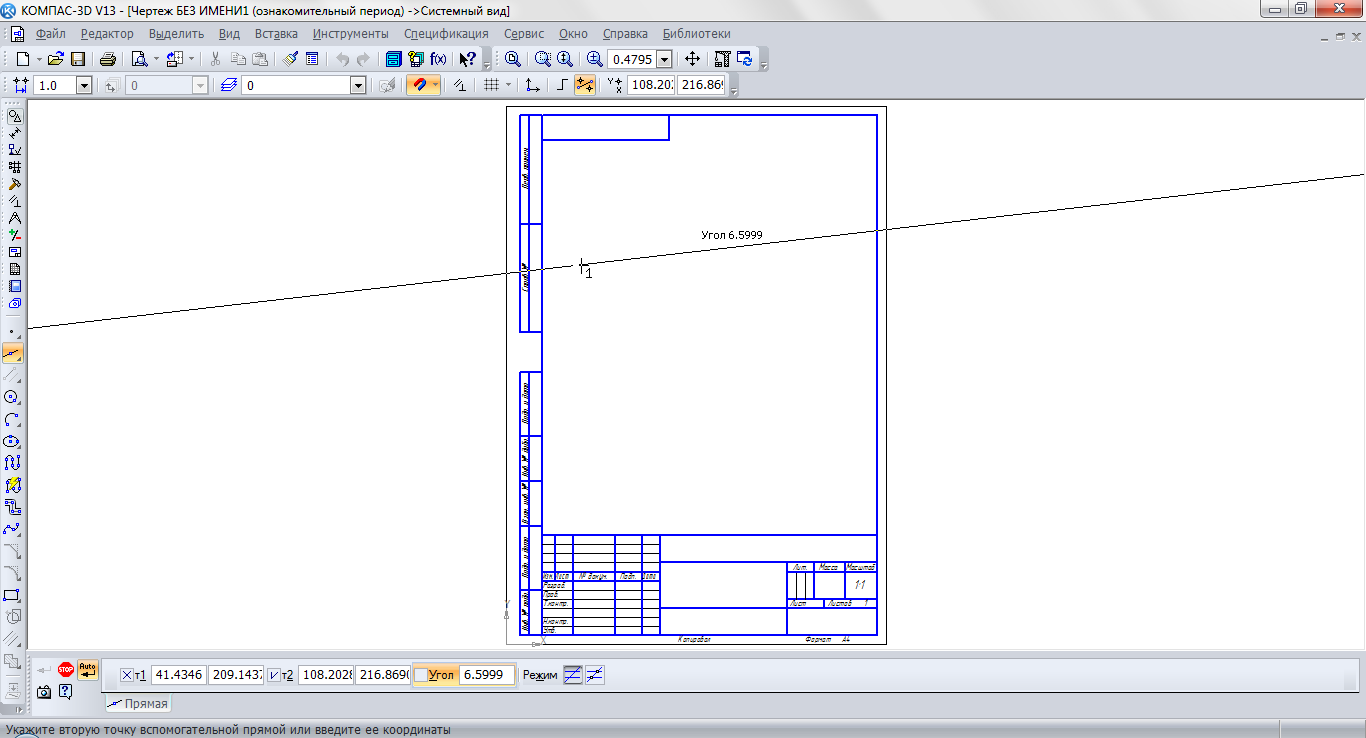This screenshot has width=1366, height=738.
Task: Stop the command with STOP button
Action: point(66,669)
